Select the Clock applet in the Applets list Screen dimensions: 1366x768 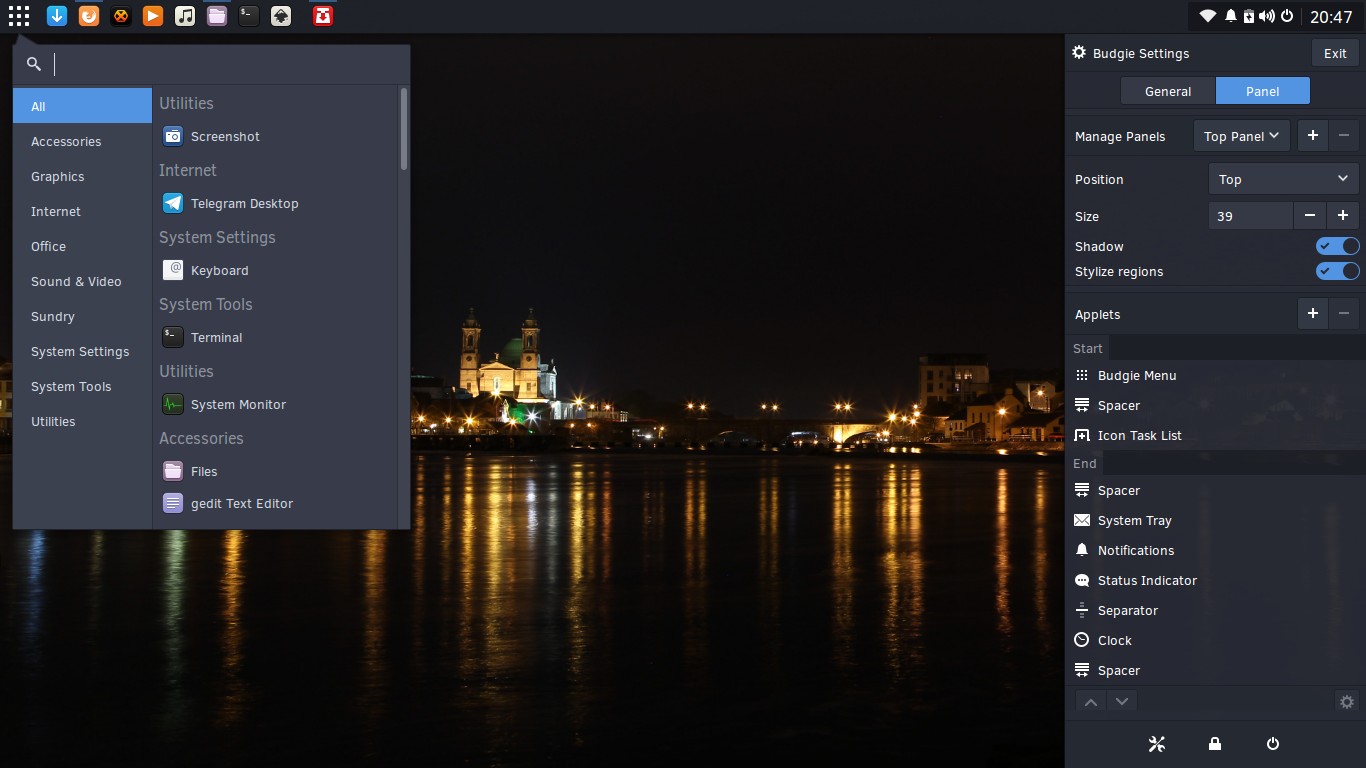[x=1113, y=640]
